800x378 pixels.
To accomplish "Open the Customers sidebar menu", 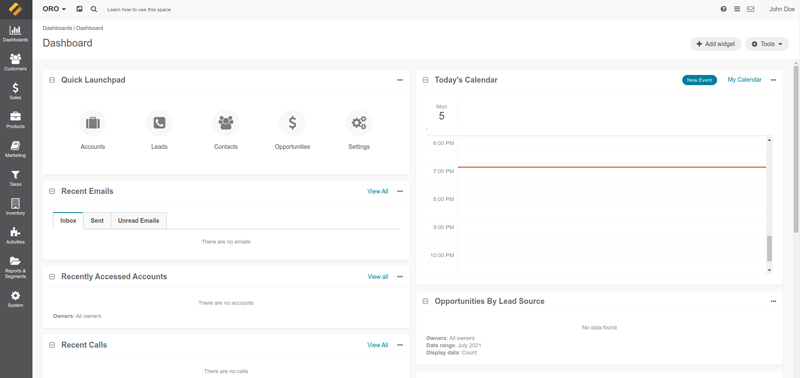I will (15, 62).
